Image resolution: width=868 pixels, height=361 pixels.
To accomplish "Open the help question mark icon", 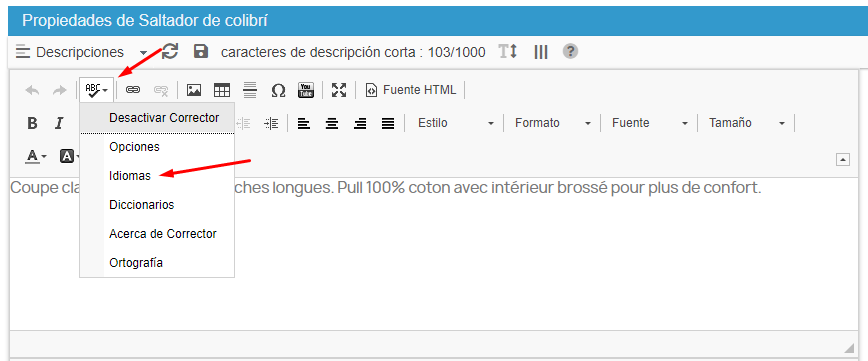I will tap(570, 51).
